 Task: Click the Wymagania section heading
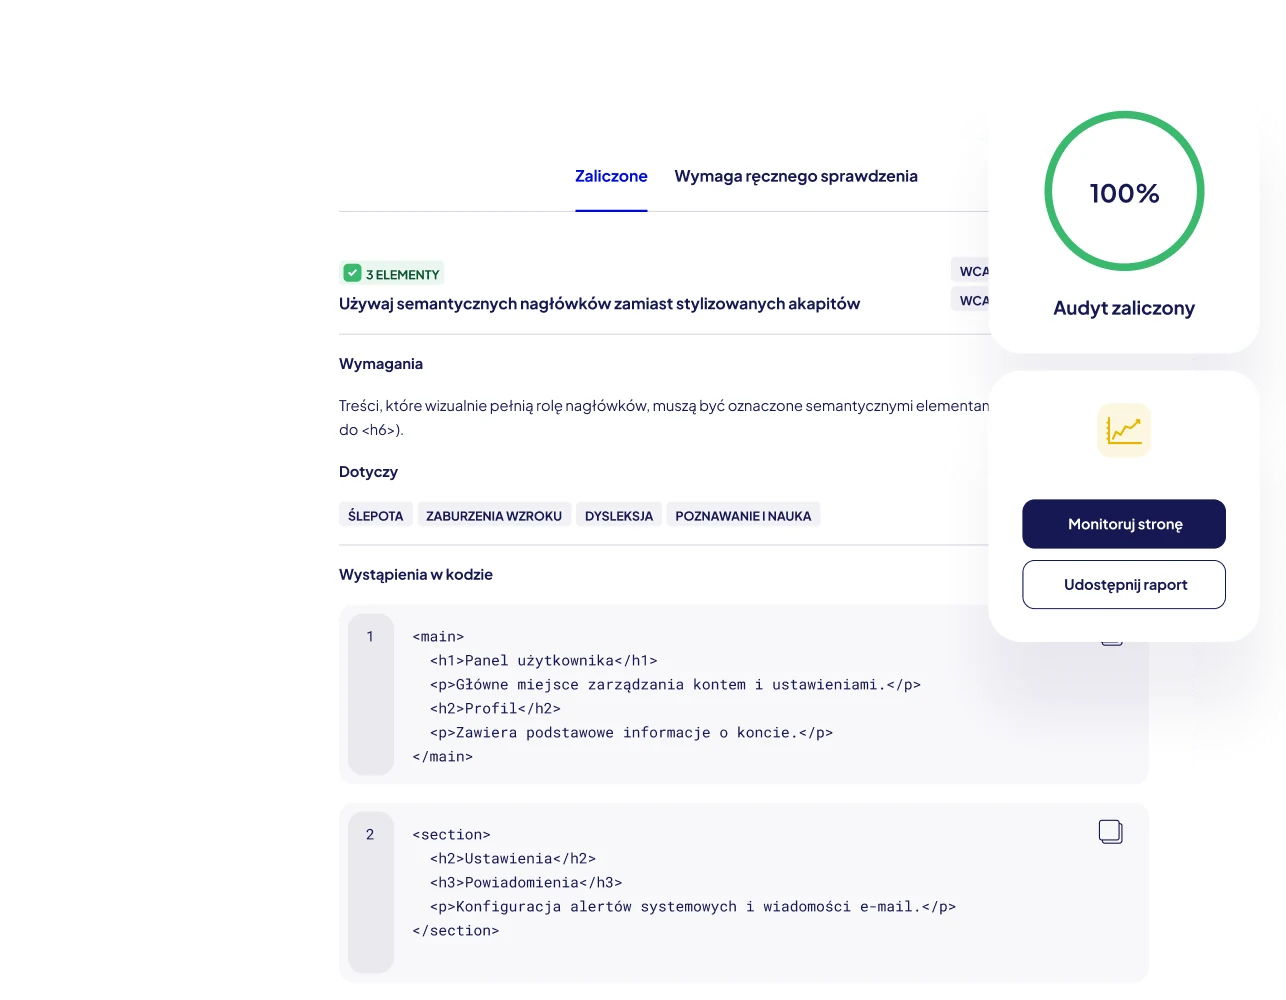381,364
